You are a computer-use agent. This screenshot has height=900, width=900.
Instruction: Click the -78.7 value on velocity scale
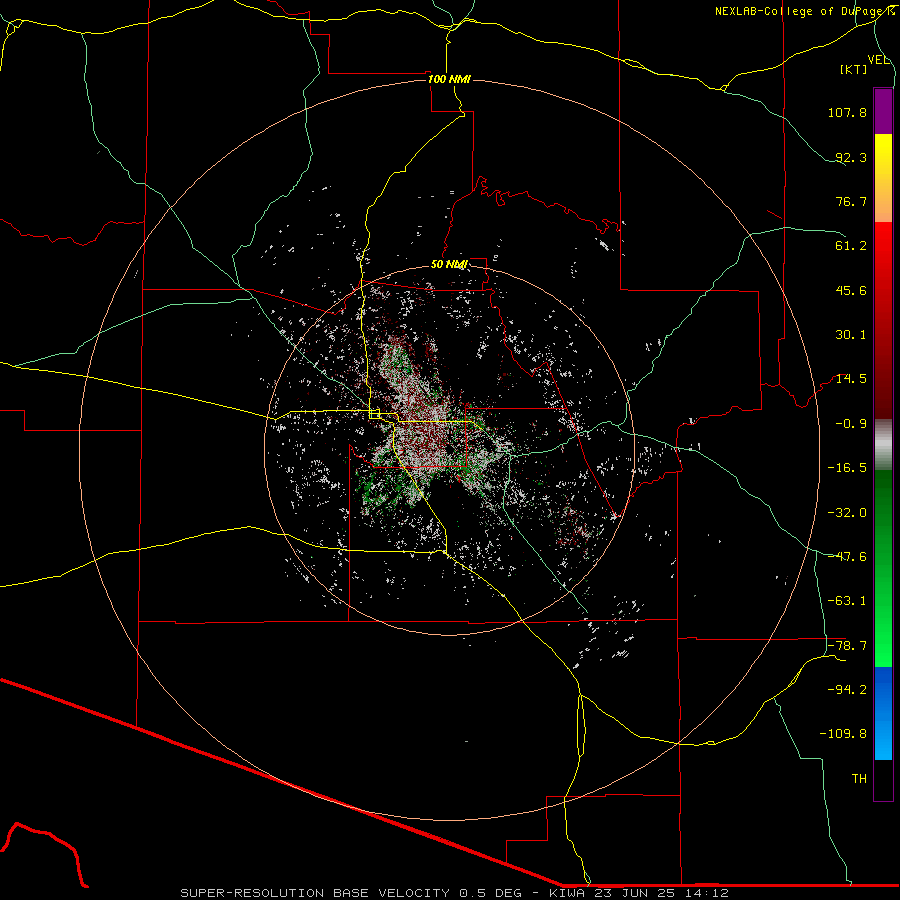click(847, 646)
